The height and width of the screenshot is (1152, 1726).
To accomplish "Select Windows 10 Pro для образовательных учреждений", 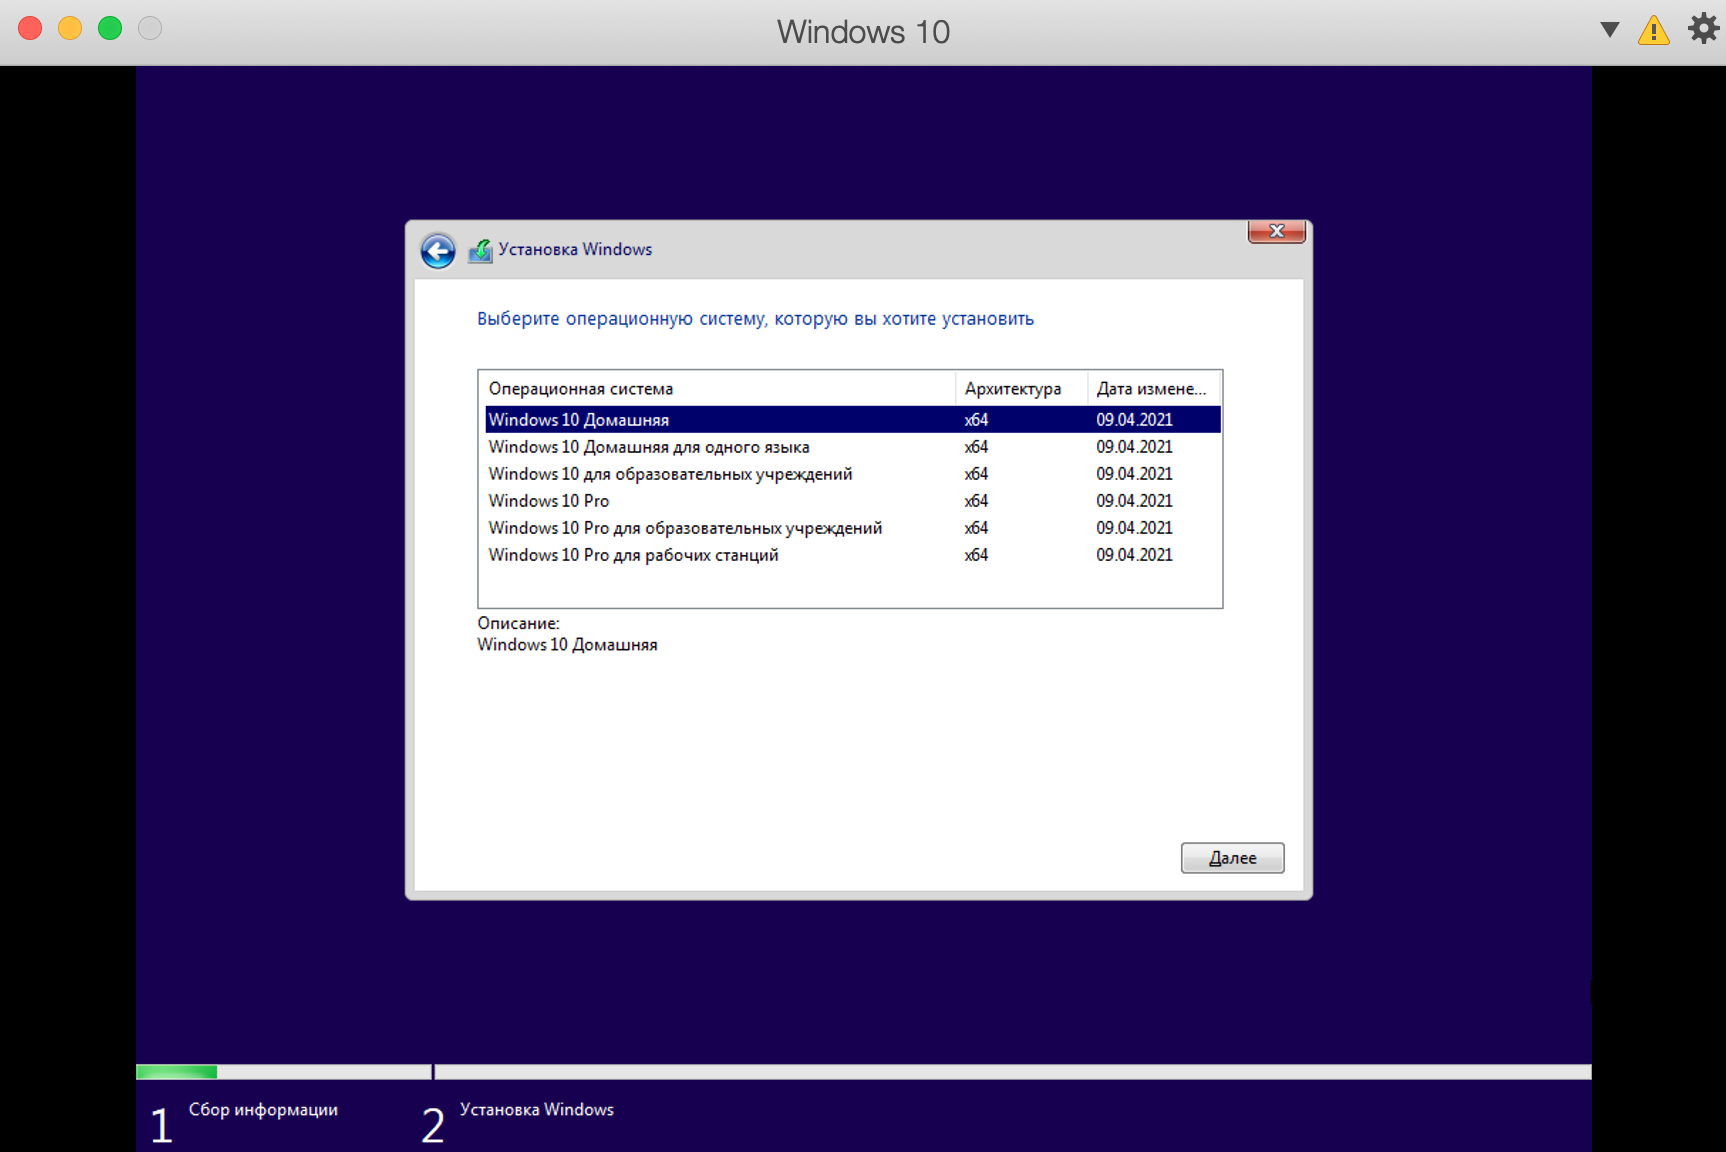I will 852,528.
